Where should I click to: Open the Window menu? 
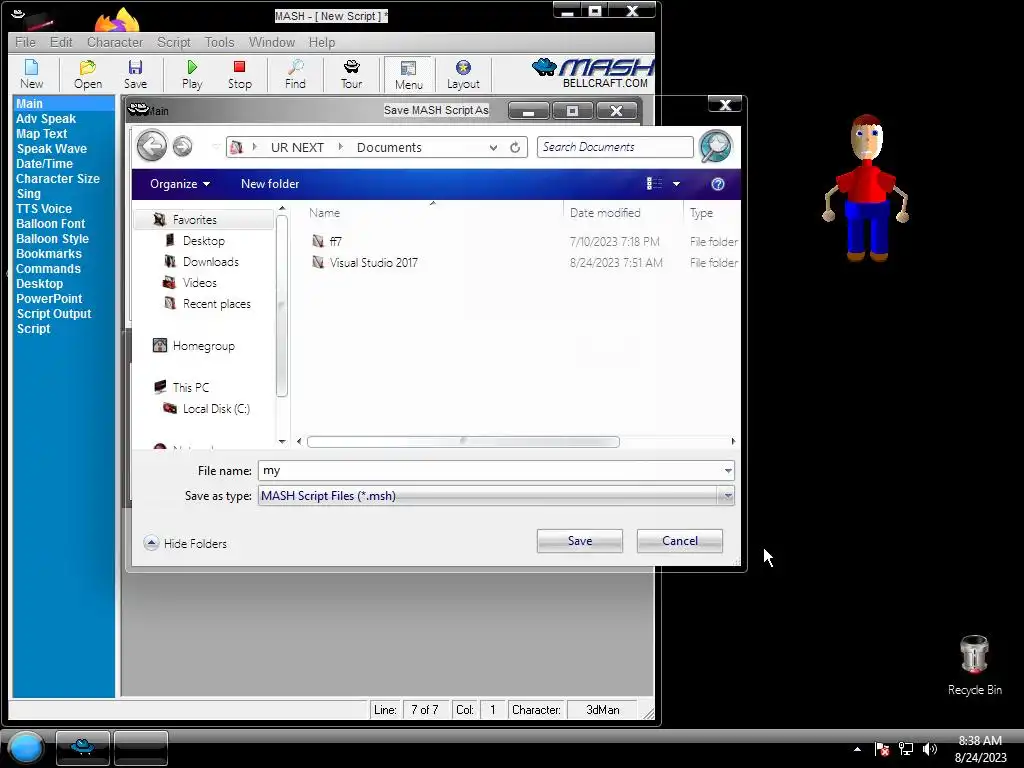tap(272, 42)
